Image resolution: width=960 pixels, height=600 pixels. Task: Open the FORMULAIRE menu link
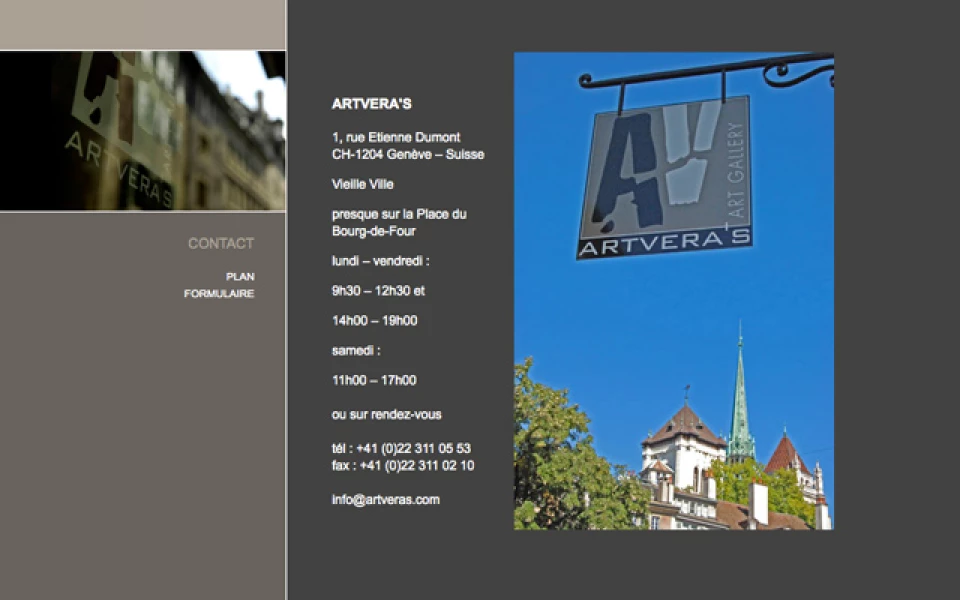pos(219,294)
